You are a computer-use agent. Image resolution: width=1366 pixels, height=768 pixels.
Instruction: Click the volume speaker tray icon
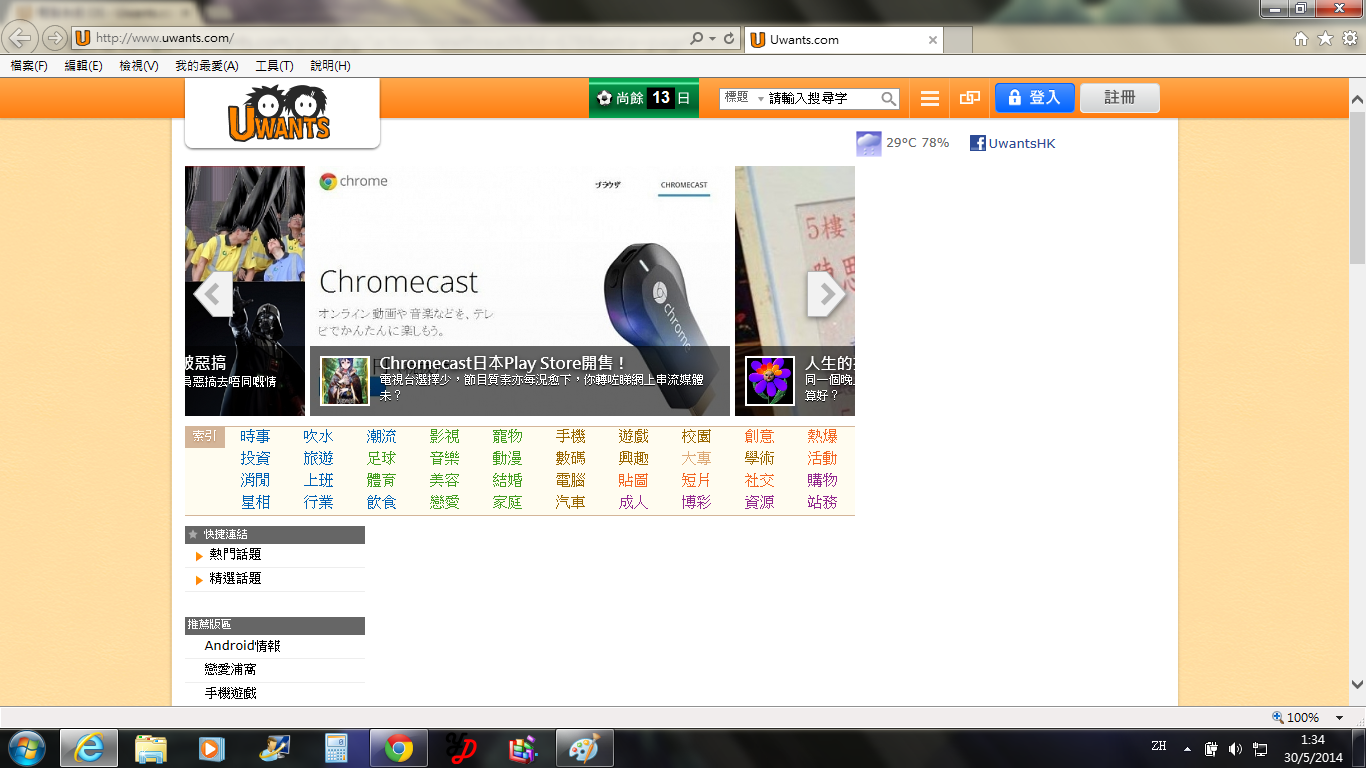coord(1235,748)
